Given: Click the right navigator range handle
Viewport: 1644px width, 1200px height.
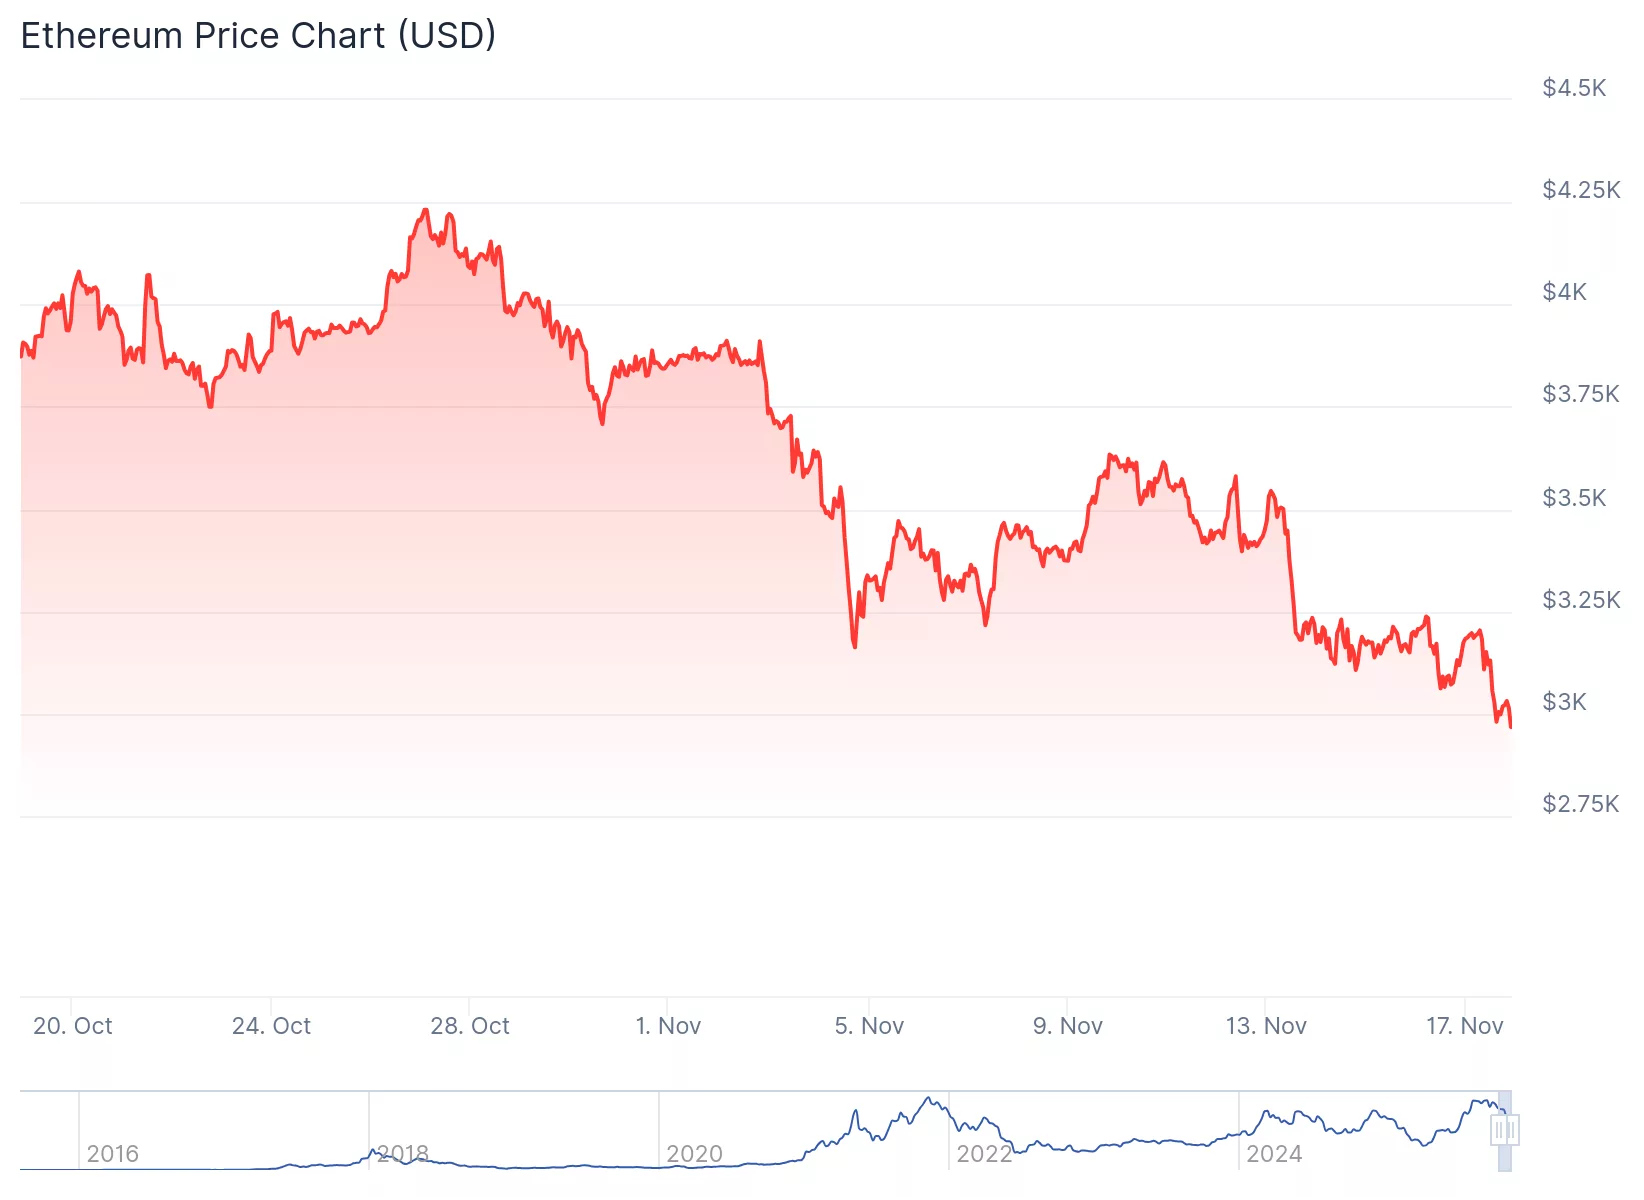Looking at the screenshot, I should [1511, 1131].
